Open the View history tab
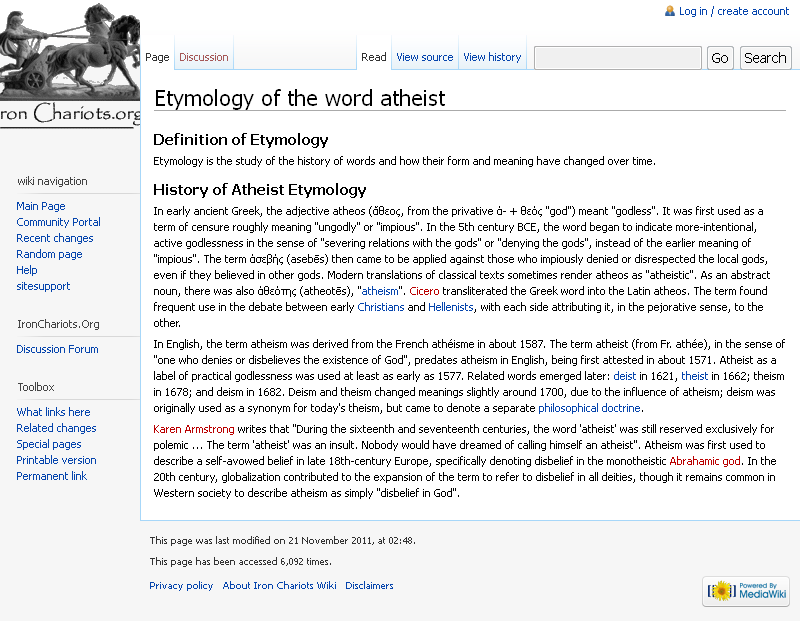Image resolution: width=800 pixels, height=621 pixels. click(492, 57)
